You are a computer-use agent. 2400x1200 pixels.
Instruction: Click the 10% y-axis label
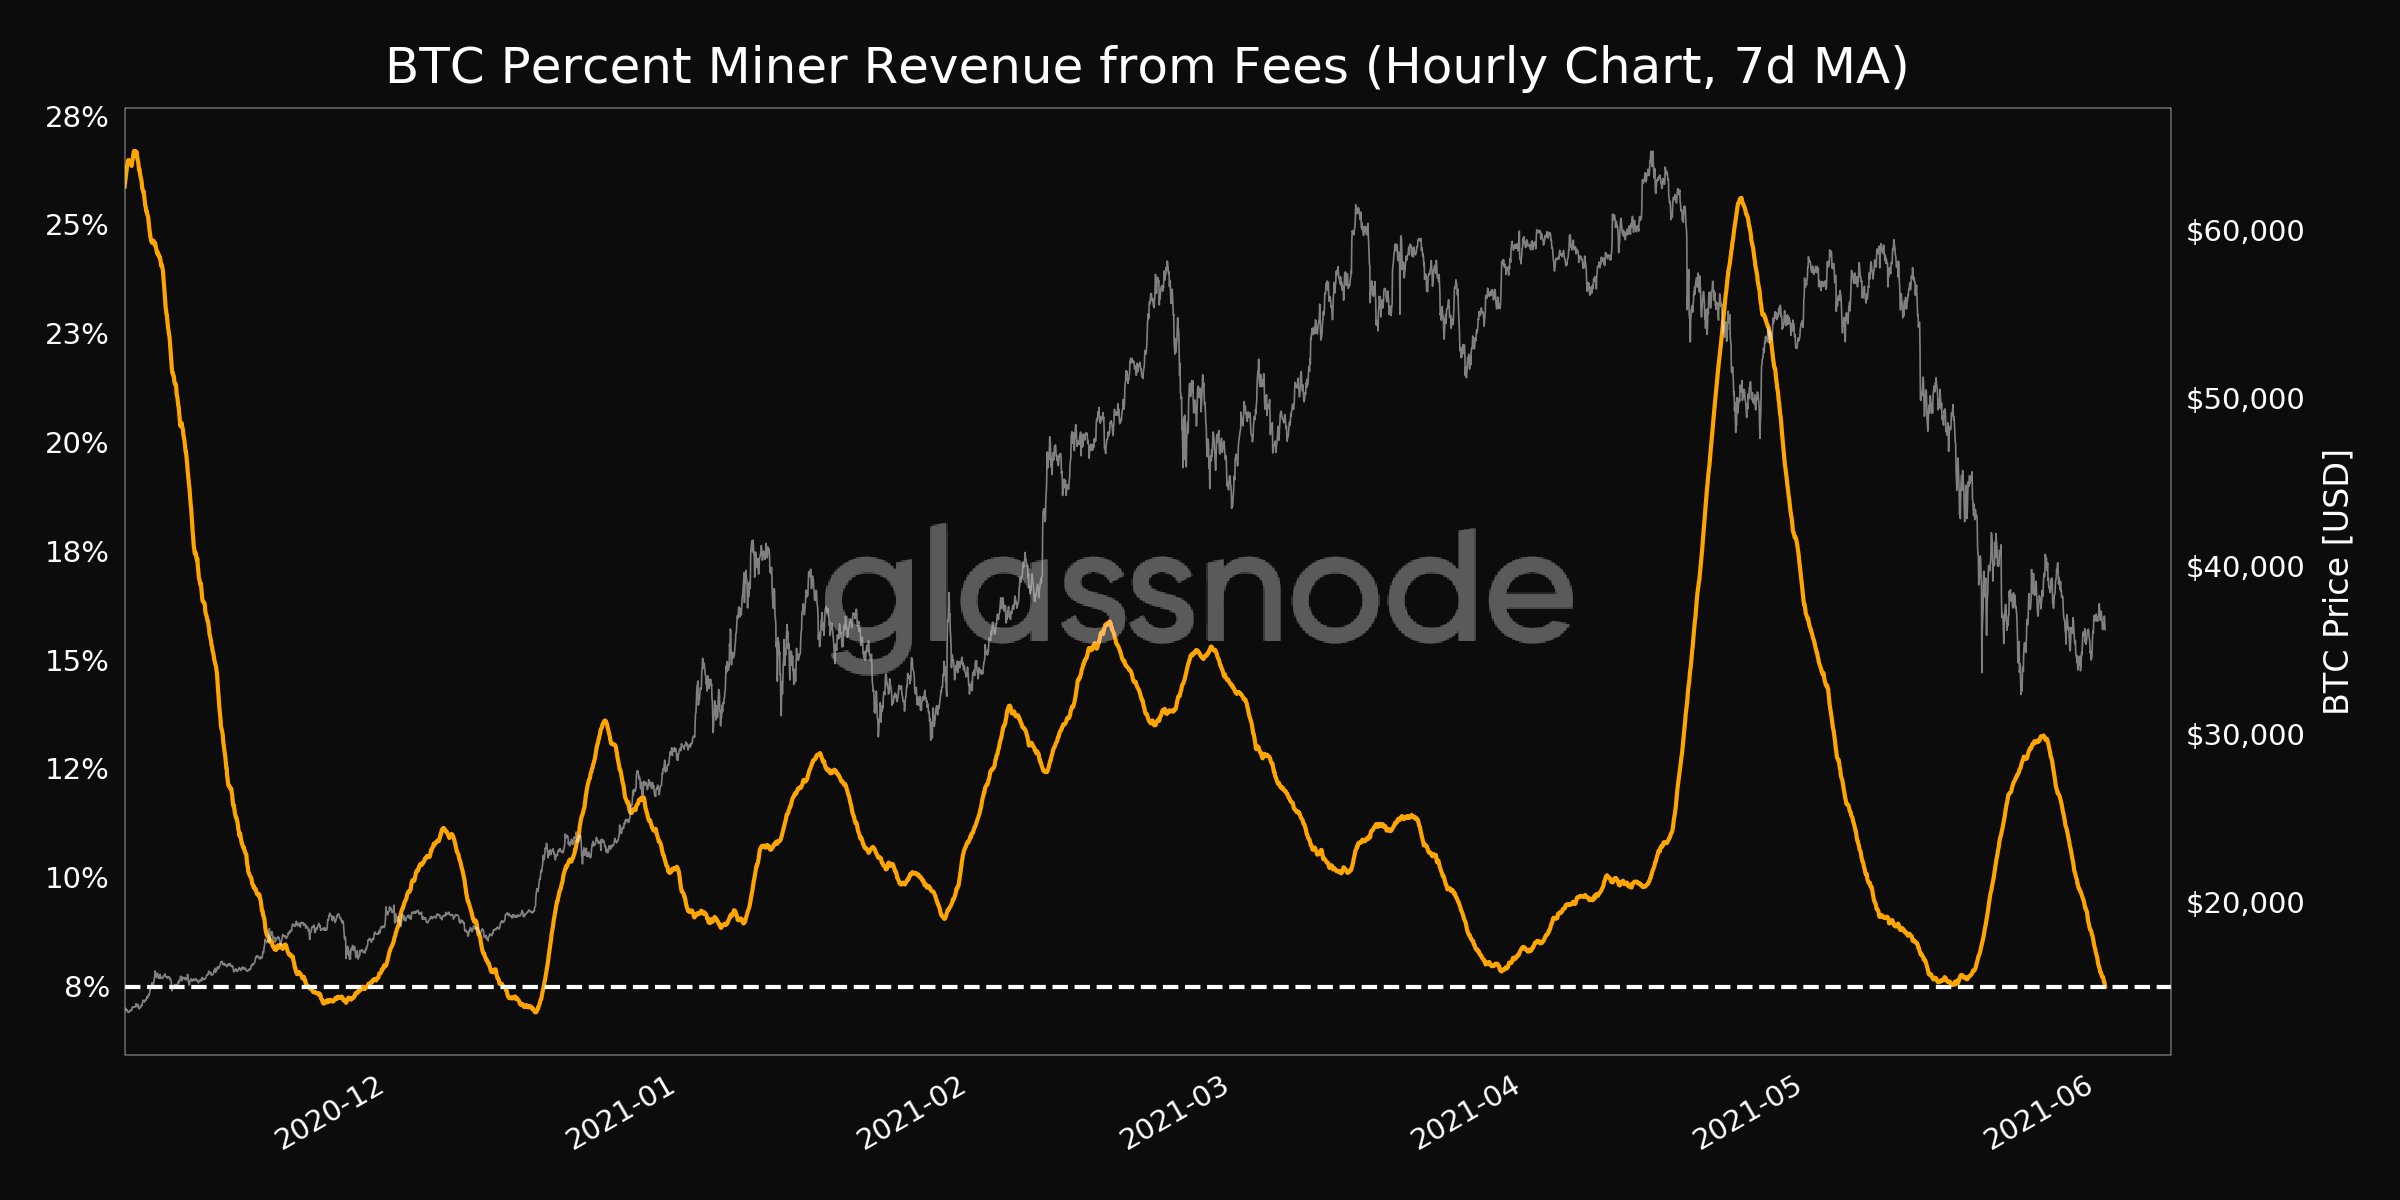tap(76, 878)
